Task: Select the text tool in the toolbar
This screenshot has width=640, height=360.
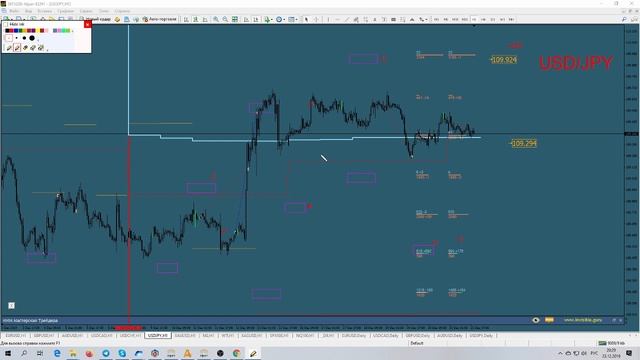Action: click(x=375, y=19)
